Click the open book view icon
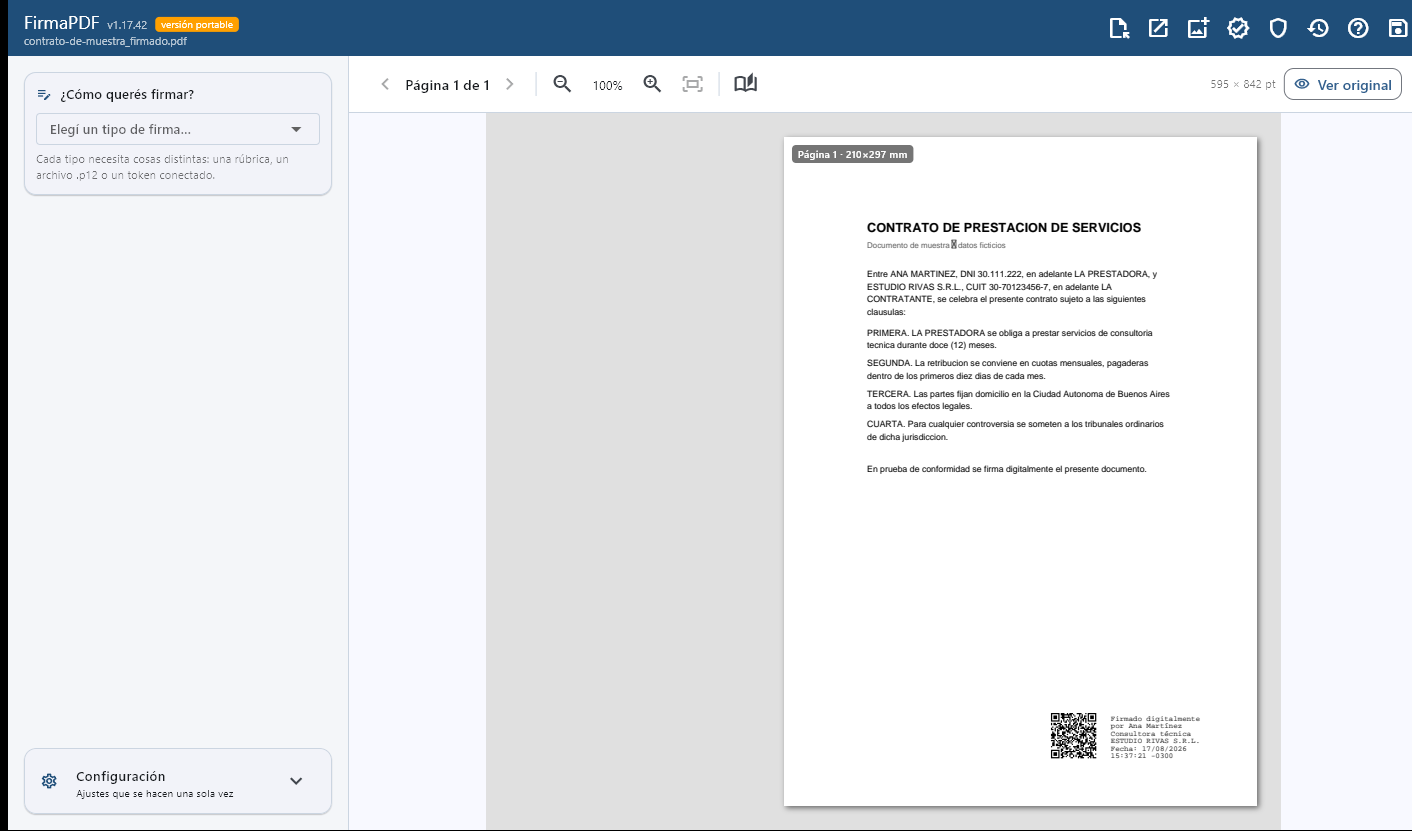The height and width of the screenshot is (831, 1412). [x=746, y=85]
